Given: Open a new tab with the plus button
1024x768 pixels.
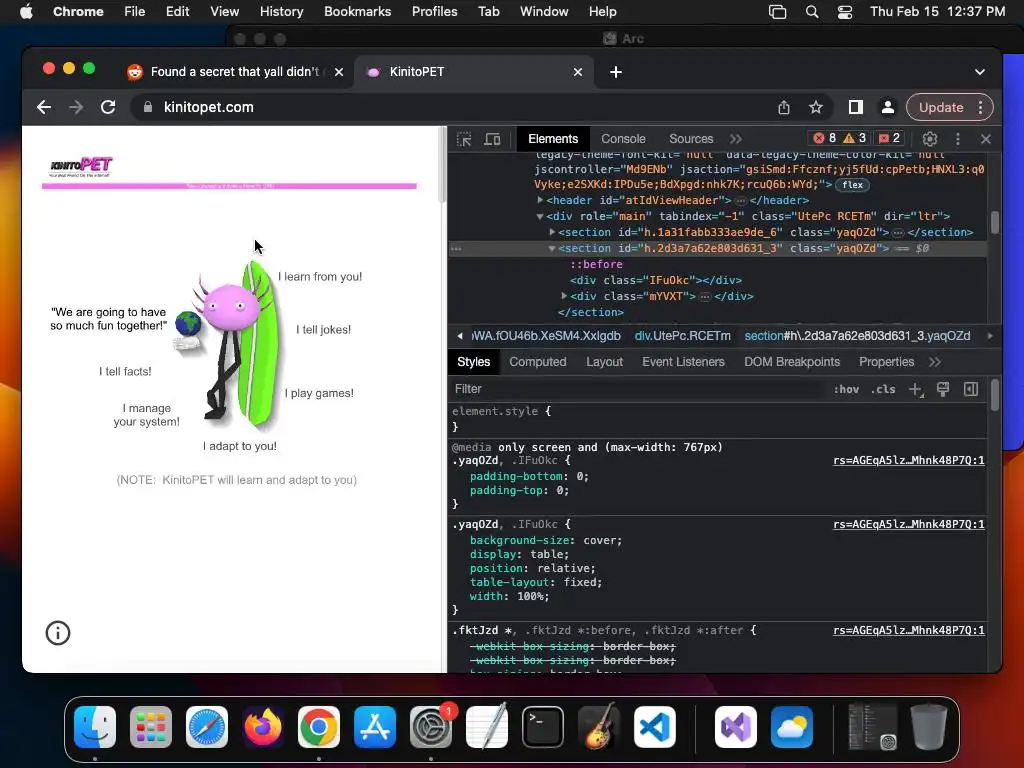Looking at the screenshot, I should coord(616,72).
